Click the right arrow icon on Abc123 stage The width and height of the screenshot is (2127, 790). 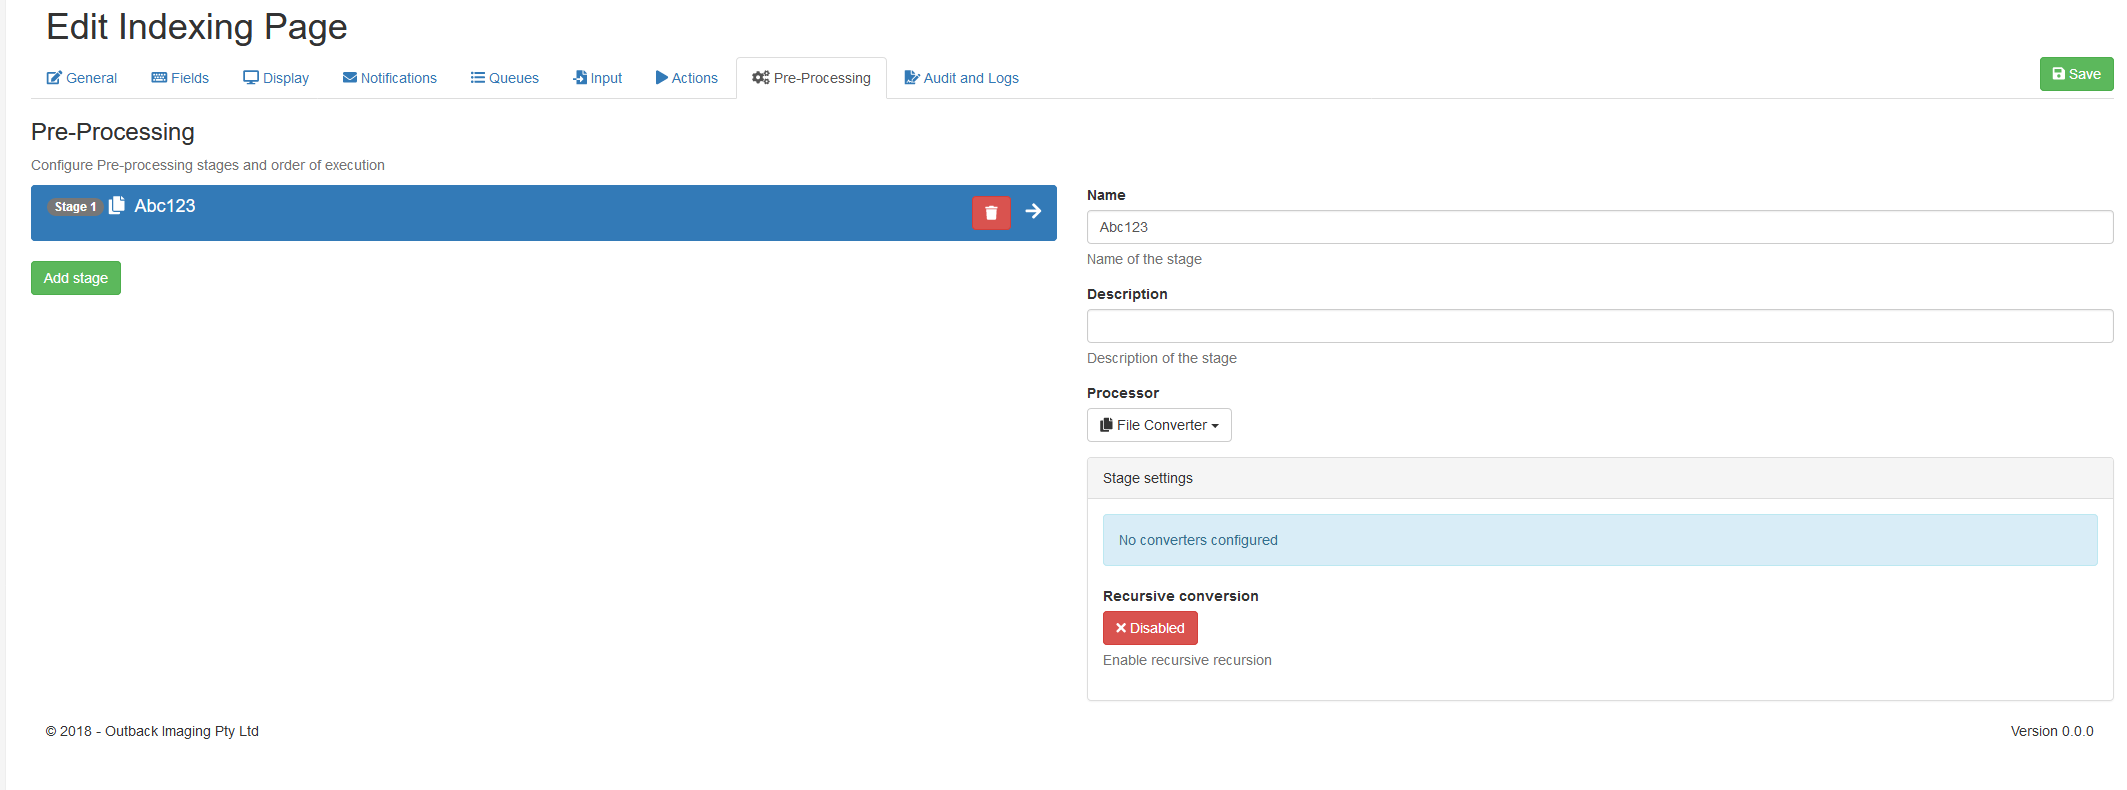[x=1033, y=211]
